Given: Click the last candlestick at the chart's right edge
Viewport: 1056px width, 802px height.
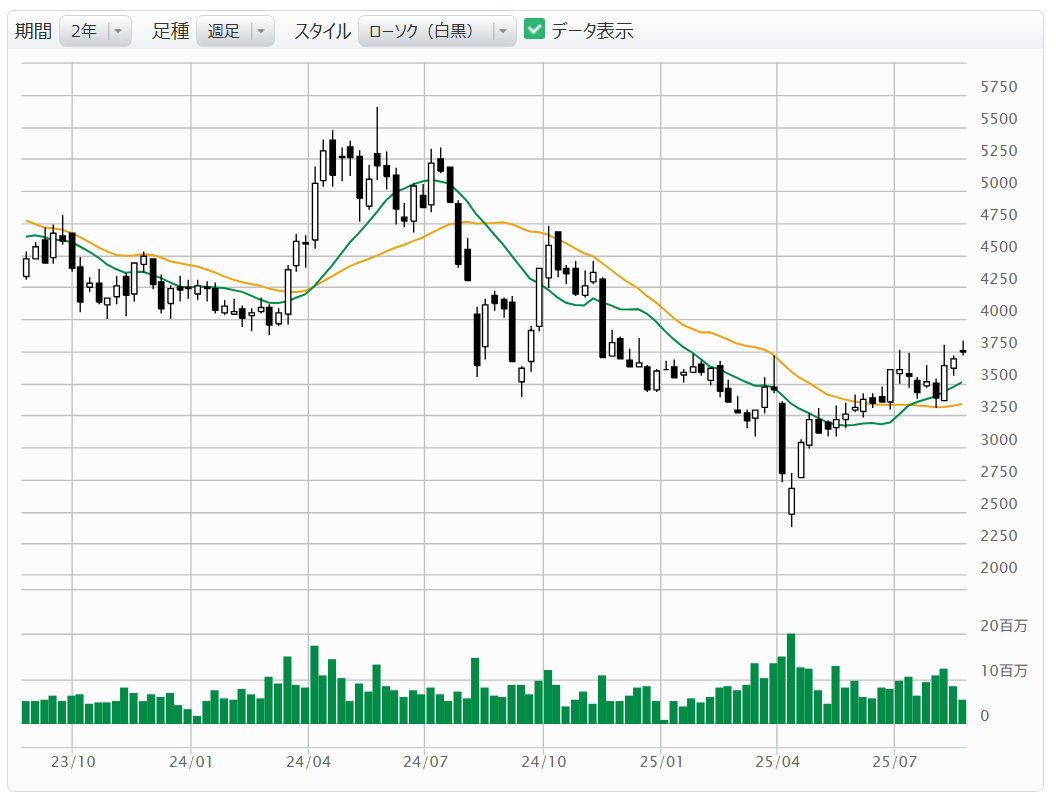Looking at the screenshot, I should pos(963,351).
